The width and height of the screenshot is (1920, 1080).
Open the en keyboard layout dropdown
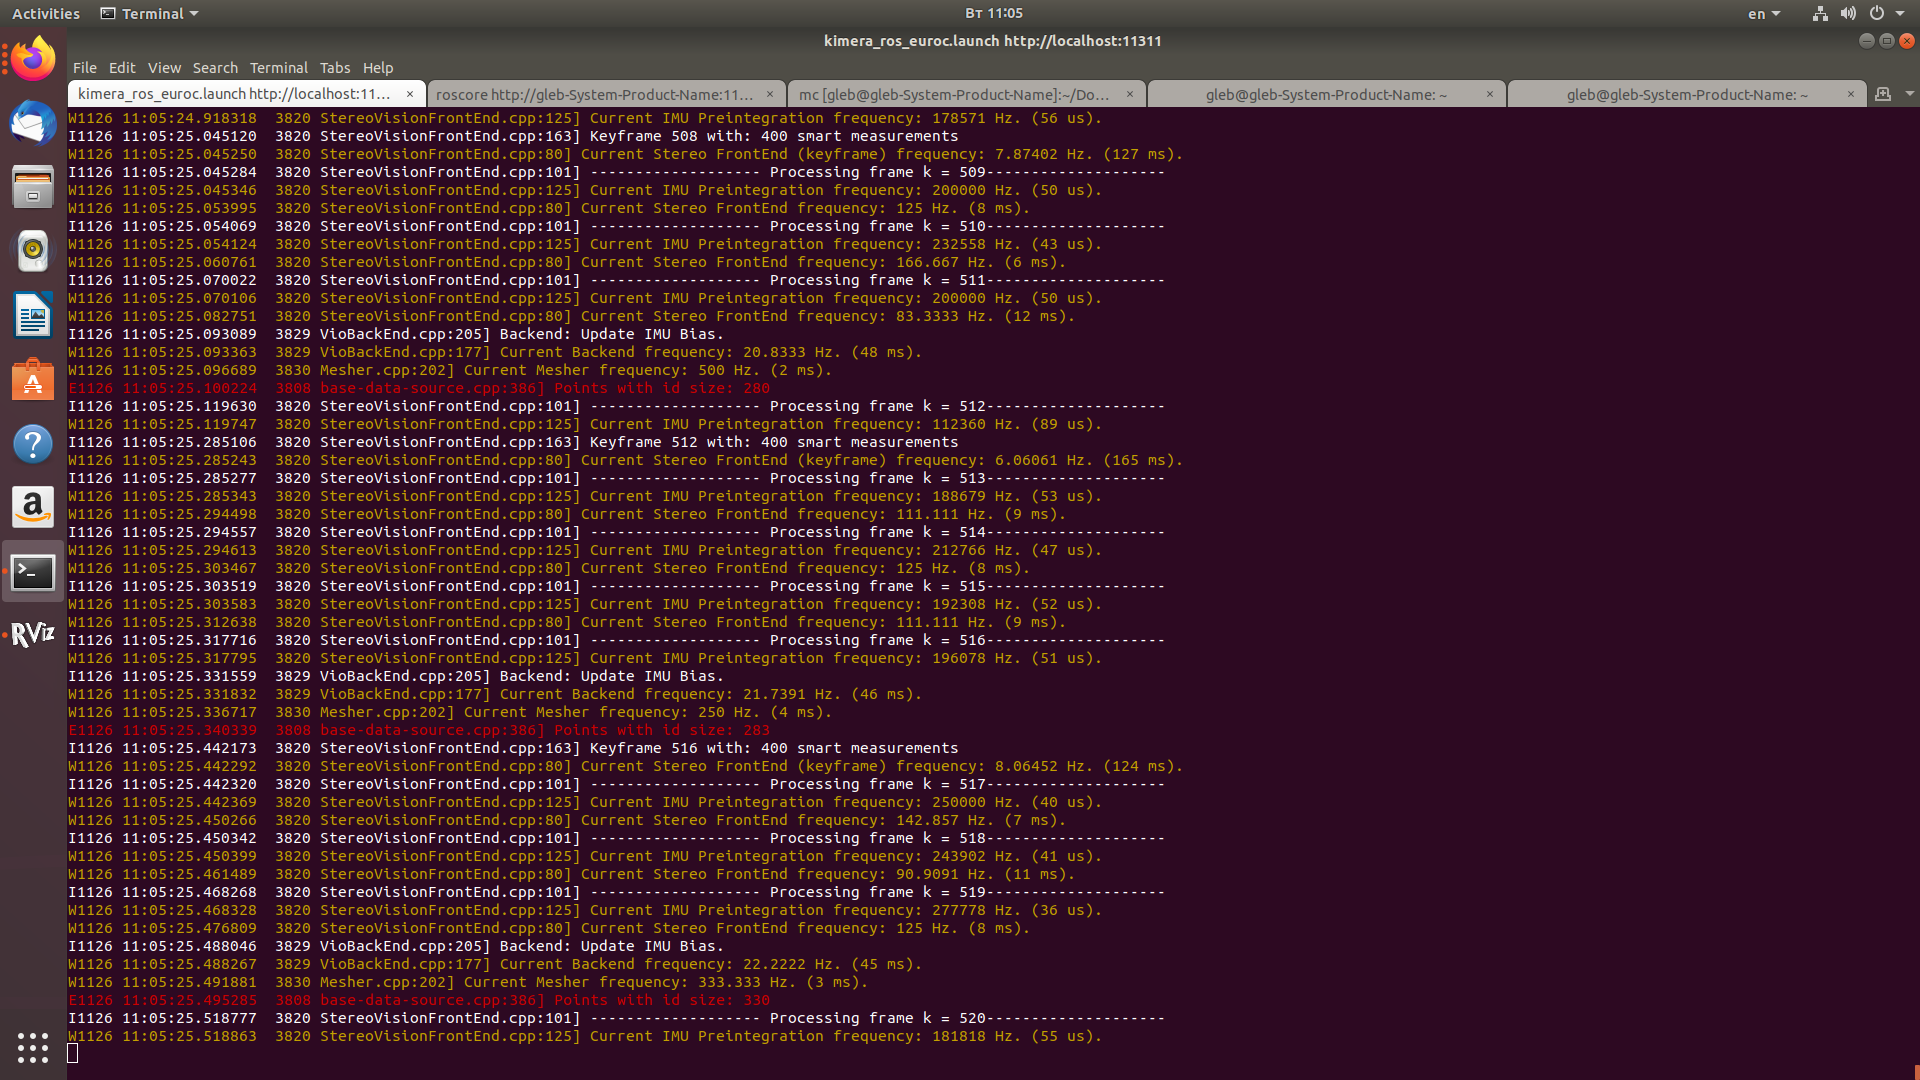coord(1764,13)
